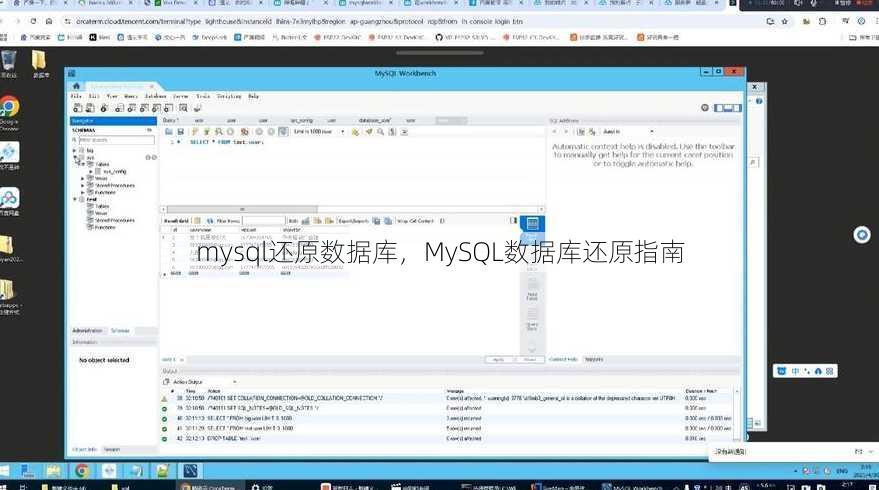Save the script with the disk icon
This screenshot has width=879, height=490.
pyautogui.click(x=181, y=132)
